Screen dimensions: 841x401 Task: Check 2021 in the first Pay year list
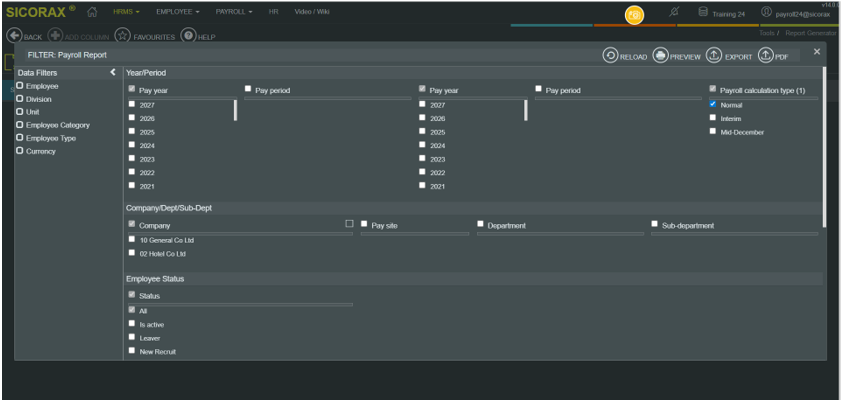[x=132, y=185]
